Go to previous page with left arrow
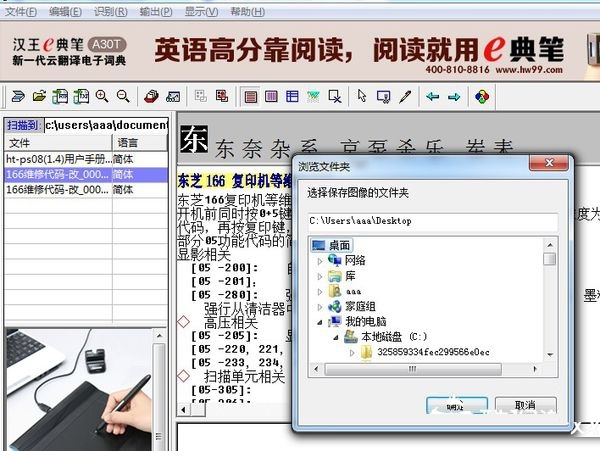The height and width of the screenshot is (451, 600). tap(433, 96)
